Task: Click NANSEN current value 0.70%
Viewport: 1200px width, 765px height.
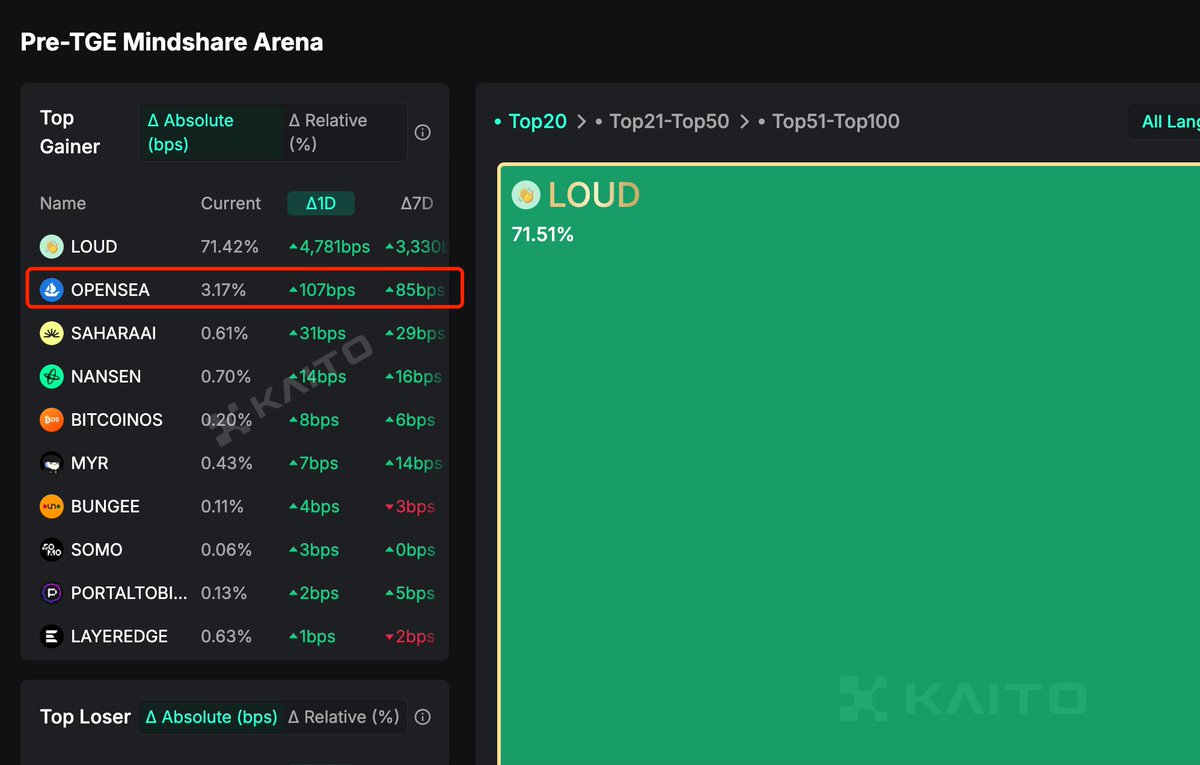Action: pyautogui.click(x=226, y=377)
